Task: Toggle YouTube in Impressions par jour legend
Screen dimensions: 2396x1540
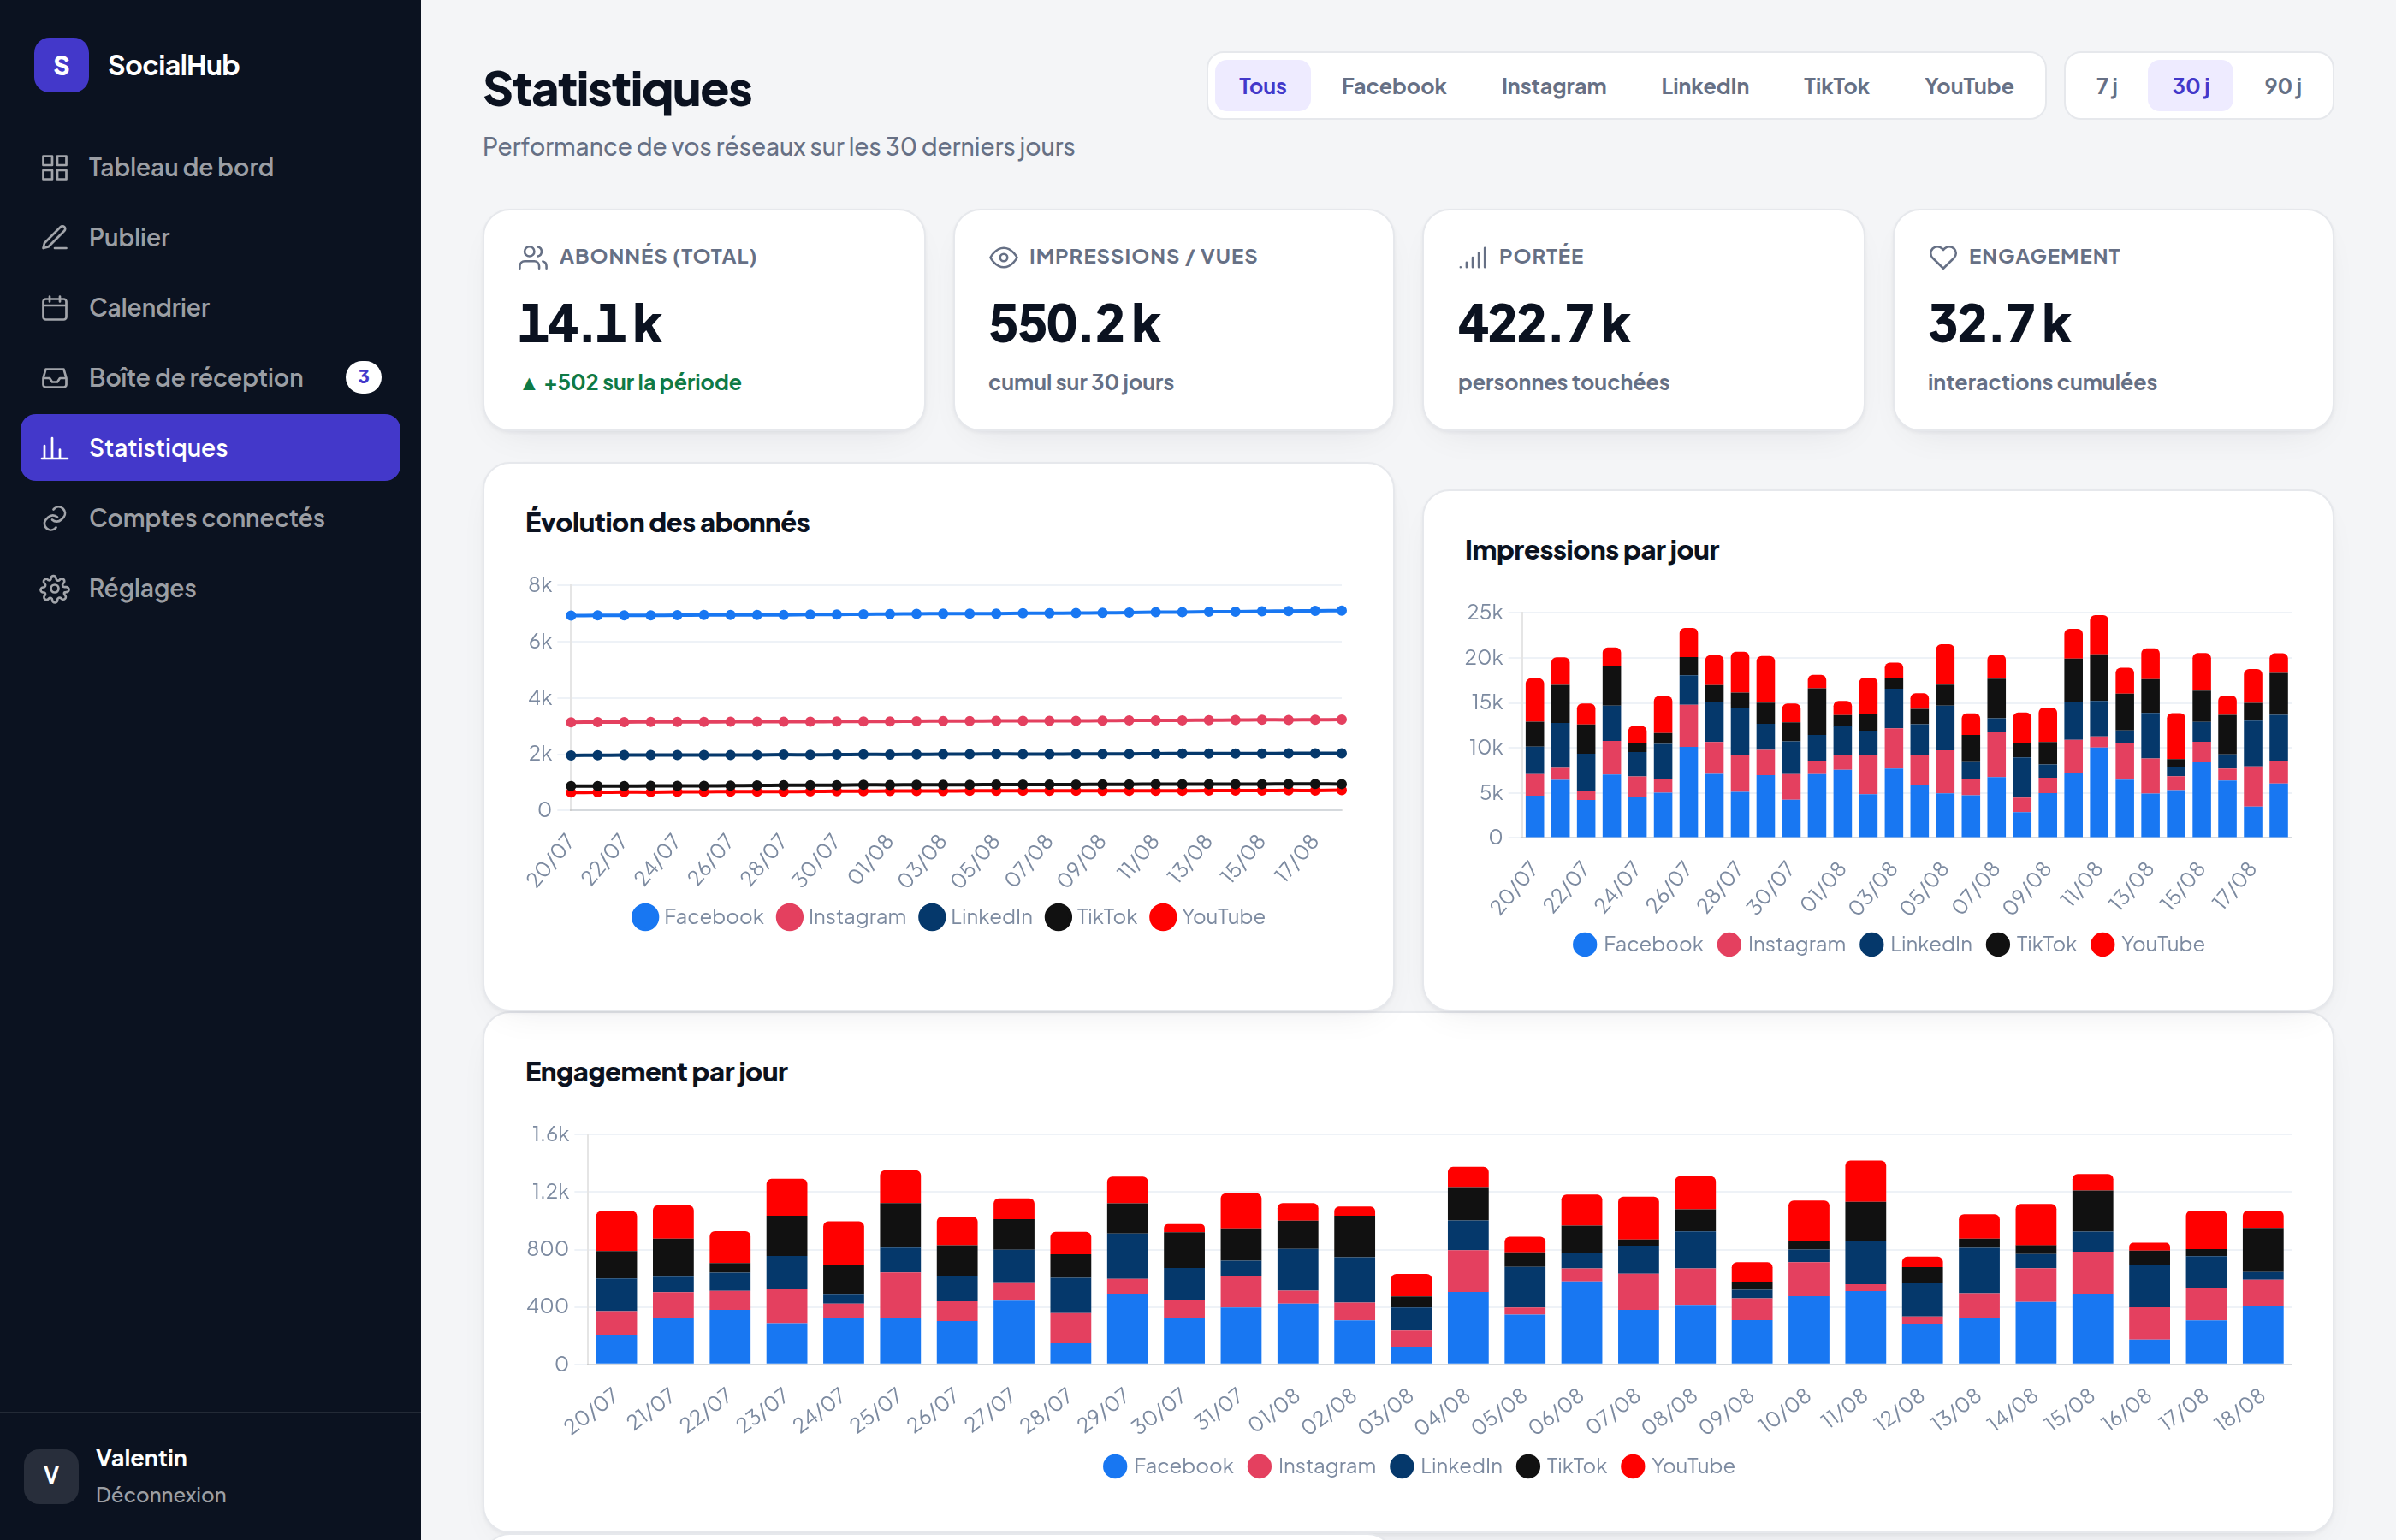Action: click(x=2147, y=944)
